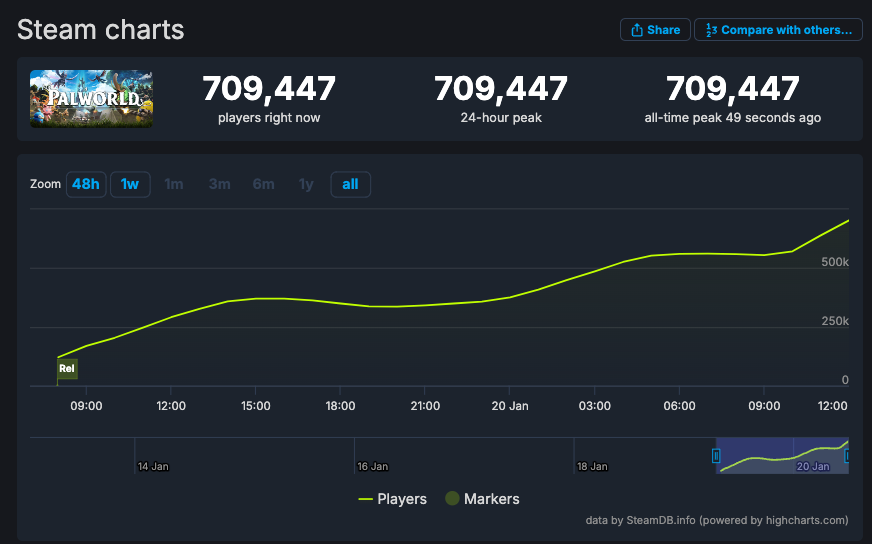This screenshot has width=872, height=544.
Task: Toggle the Players series legend
Action: (393, 499)
